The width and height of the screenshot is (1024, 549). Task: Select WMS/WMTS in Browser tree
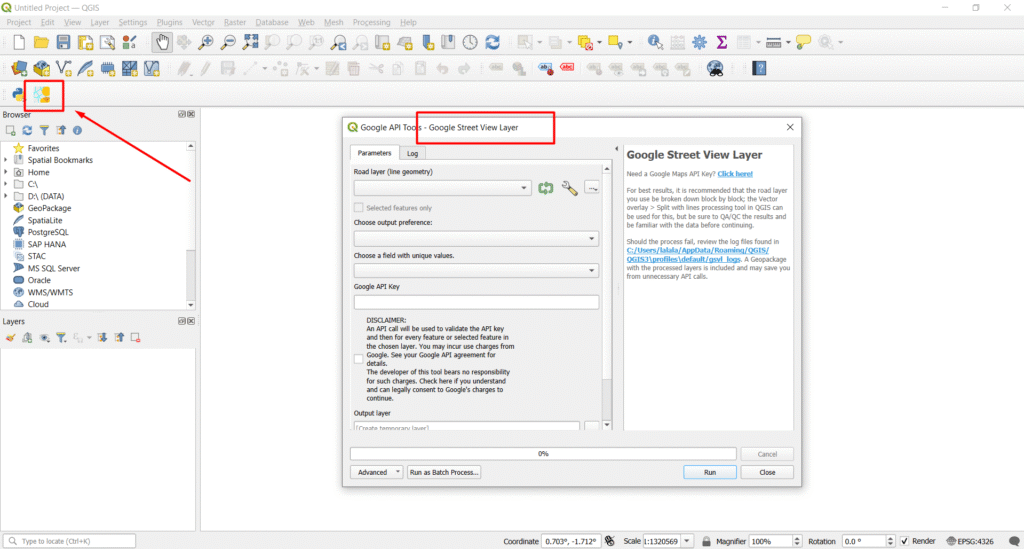click(50, 292)
